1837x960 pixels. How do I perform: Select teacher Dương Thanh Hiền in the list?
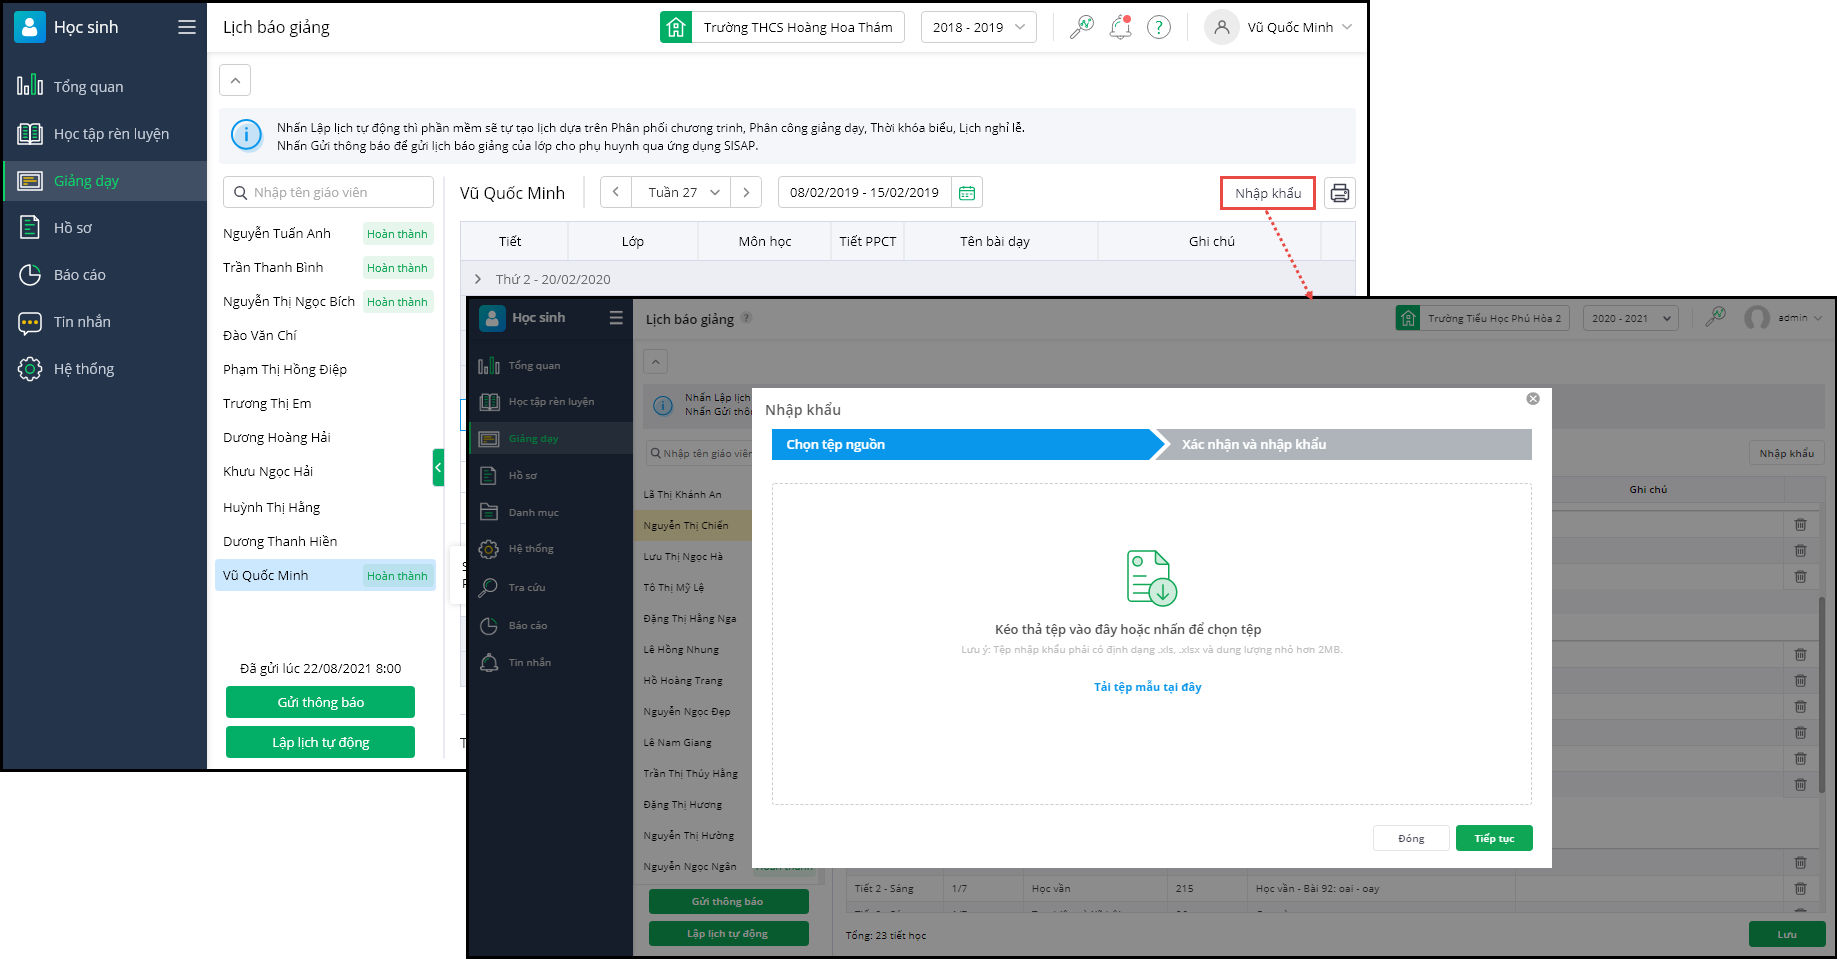(x=280, y=541)
